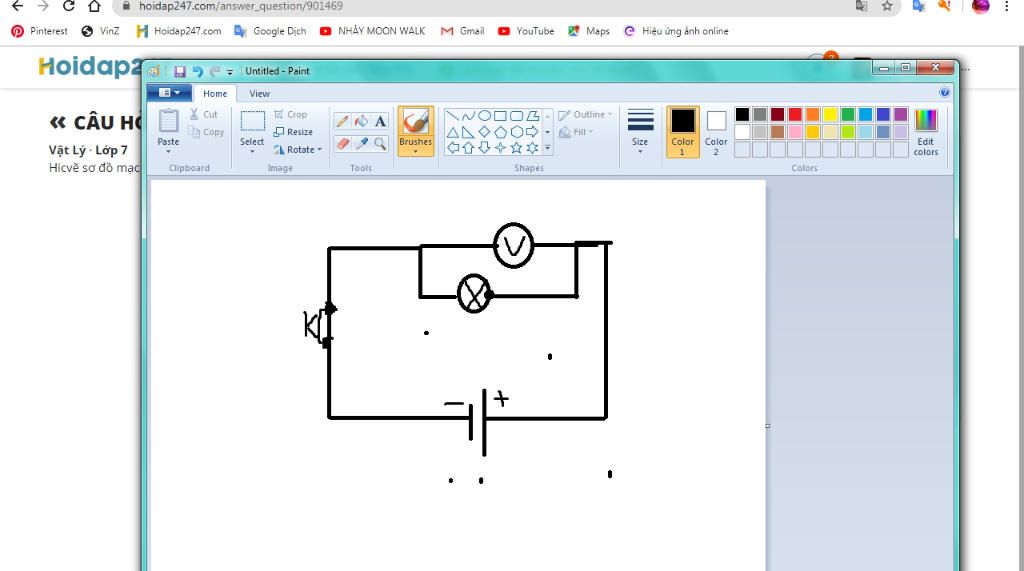
Task: Expand the Customize Quick Access Toolbar arrow
Action: 230,72
